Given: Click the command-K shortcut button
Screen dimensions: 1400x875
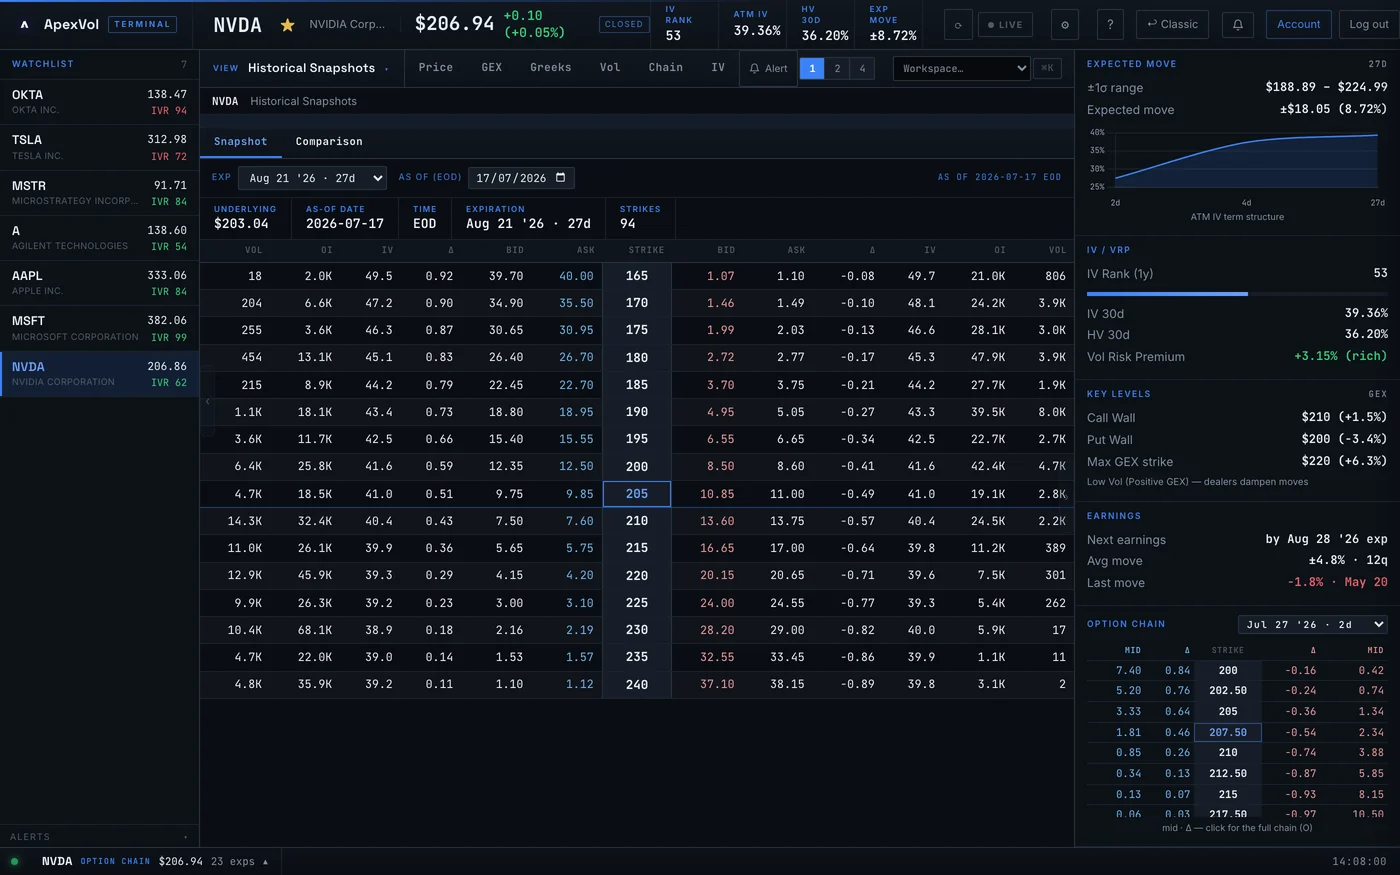Looking at the screenshot, I should (x=1047, y=68).
